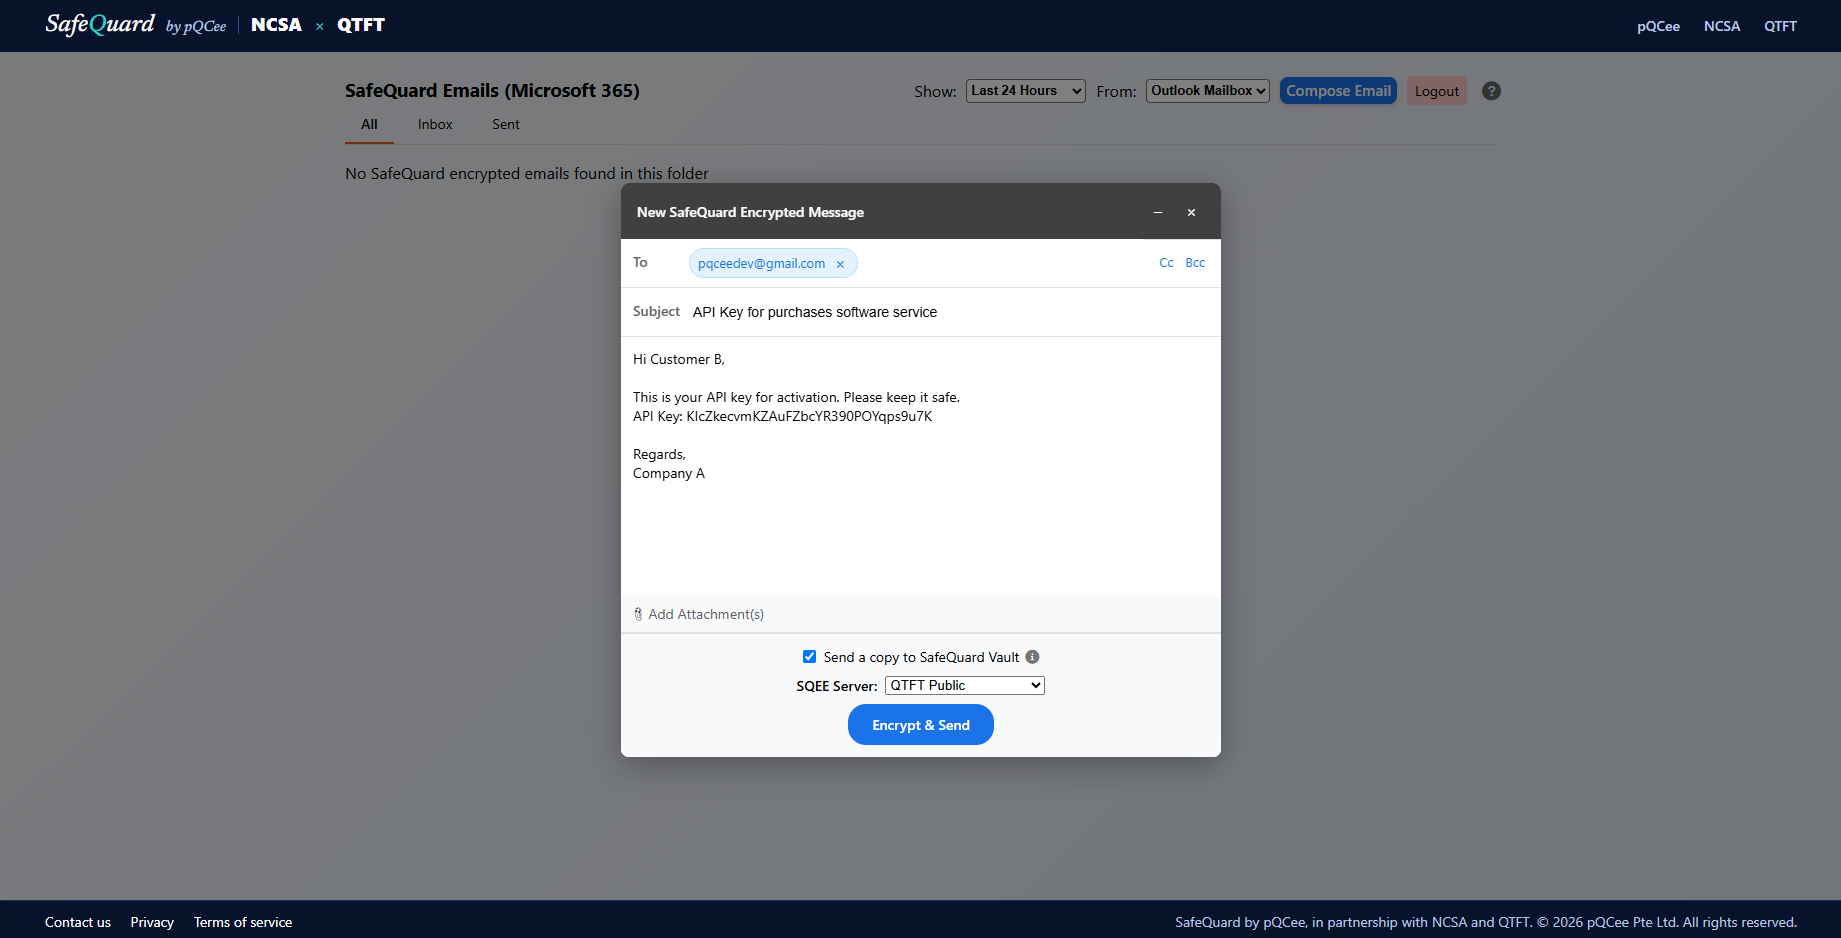Add a Bcc recipient field
Viewport: 1841px width, 938px height.
click(x=1195, y=263)
